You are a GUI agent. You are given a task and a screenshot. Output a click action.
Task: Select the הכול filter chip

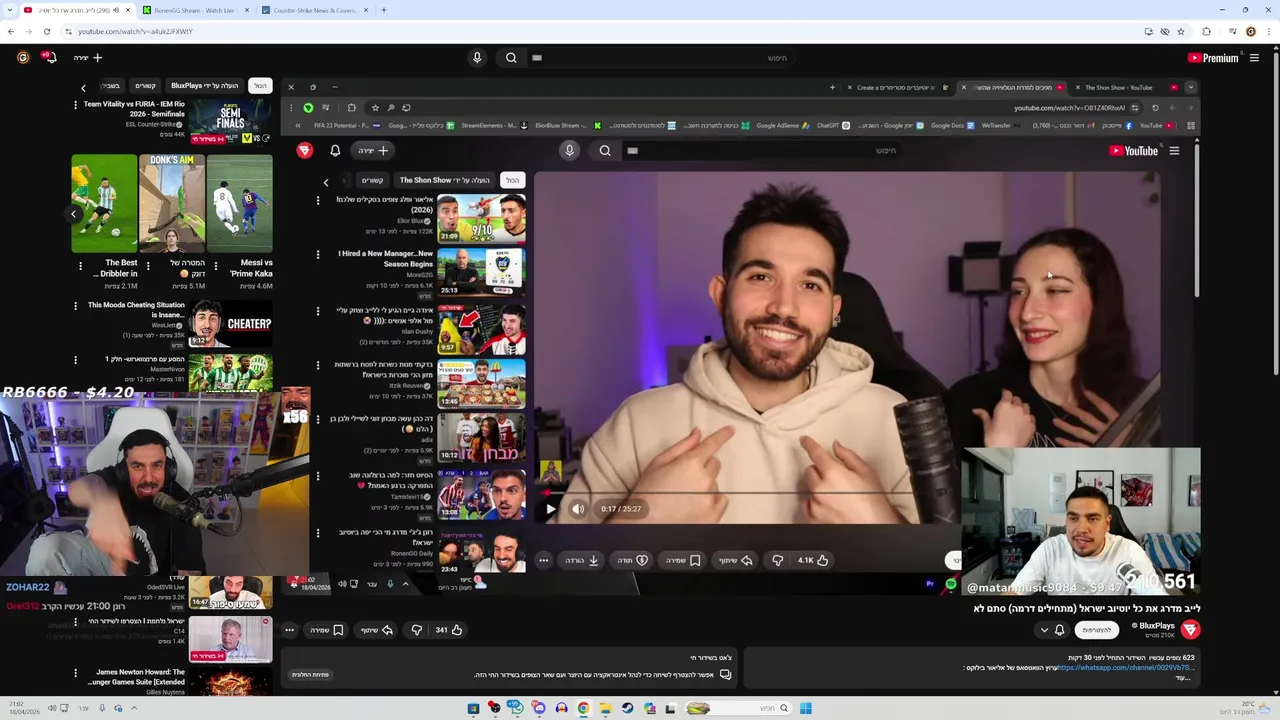click(260, 86)
